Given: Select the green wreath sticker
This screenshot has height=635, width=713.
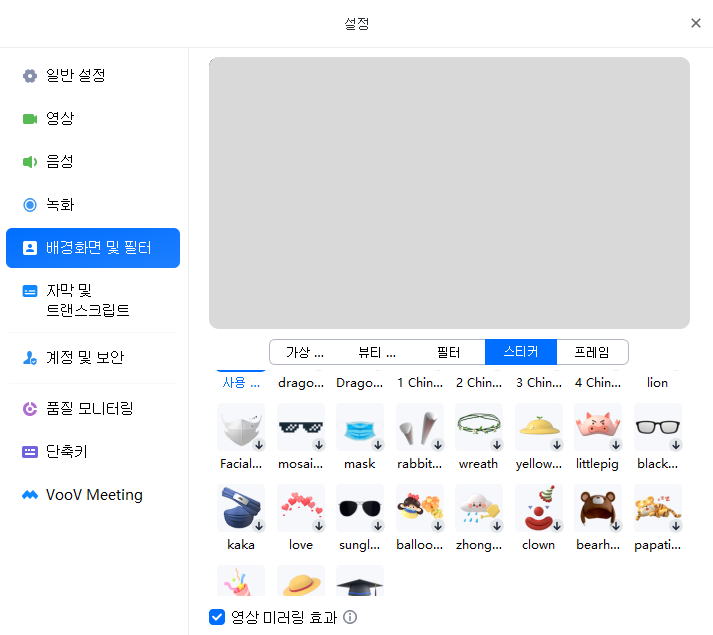Looking at the screenshot, I should point(478,428).
